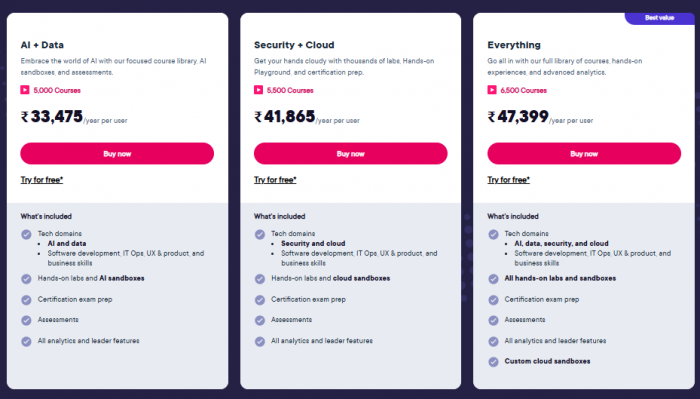Click checkmark beside Custom cloud sandboxes
Screen dimensions: 700x399
pyautogui.click(x=493, y=362)
